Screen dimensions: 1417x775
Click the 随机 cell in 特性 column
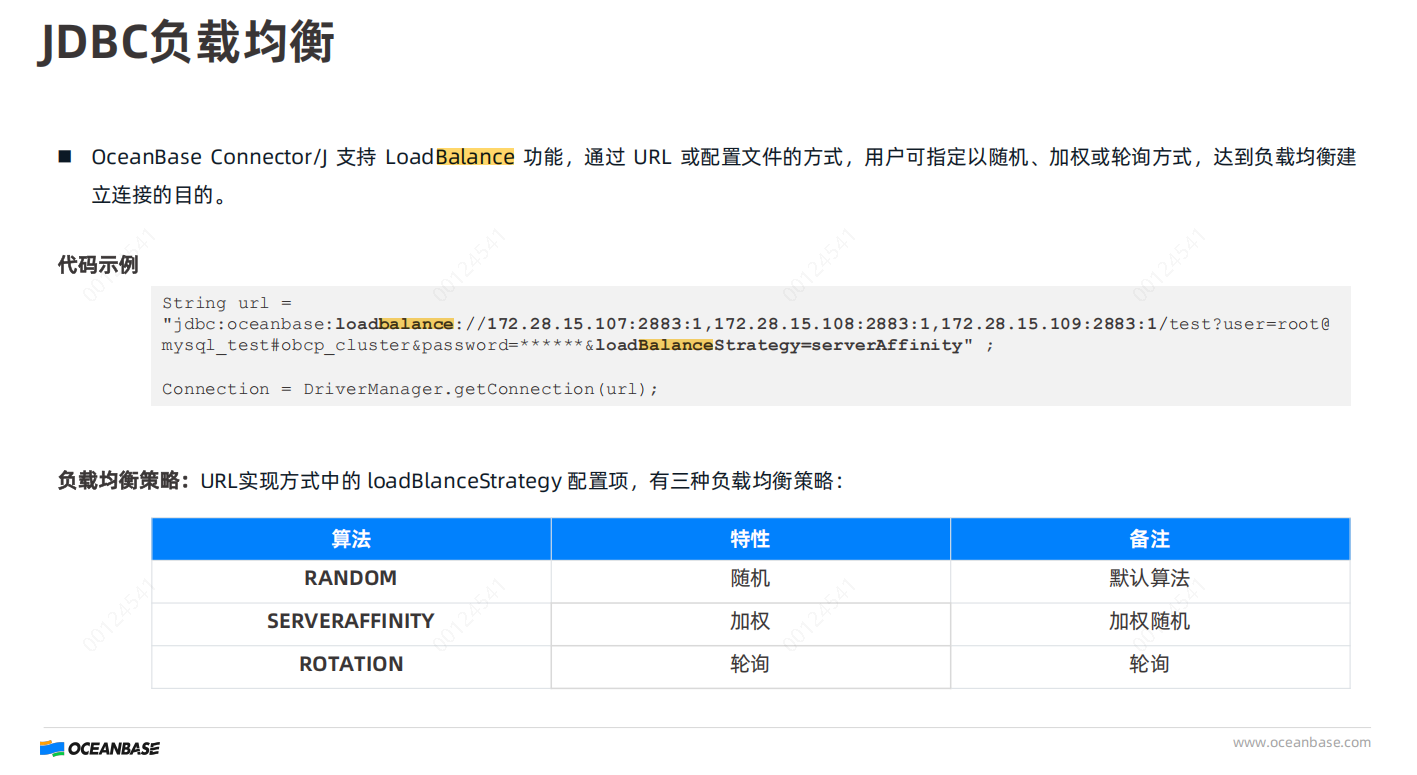pos(750,578)
